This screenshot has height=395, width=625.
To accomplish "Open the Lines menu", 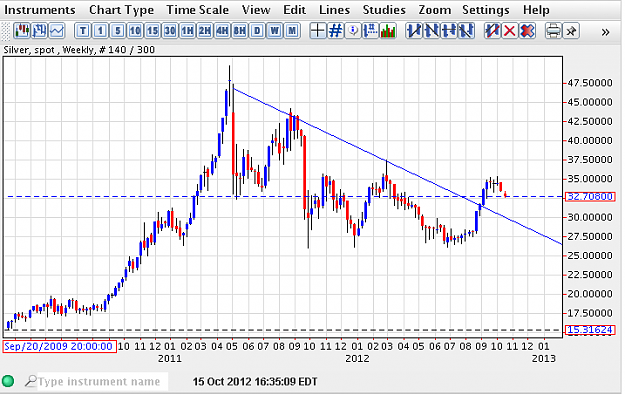I will 334,10.
